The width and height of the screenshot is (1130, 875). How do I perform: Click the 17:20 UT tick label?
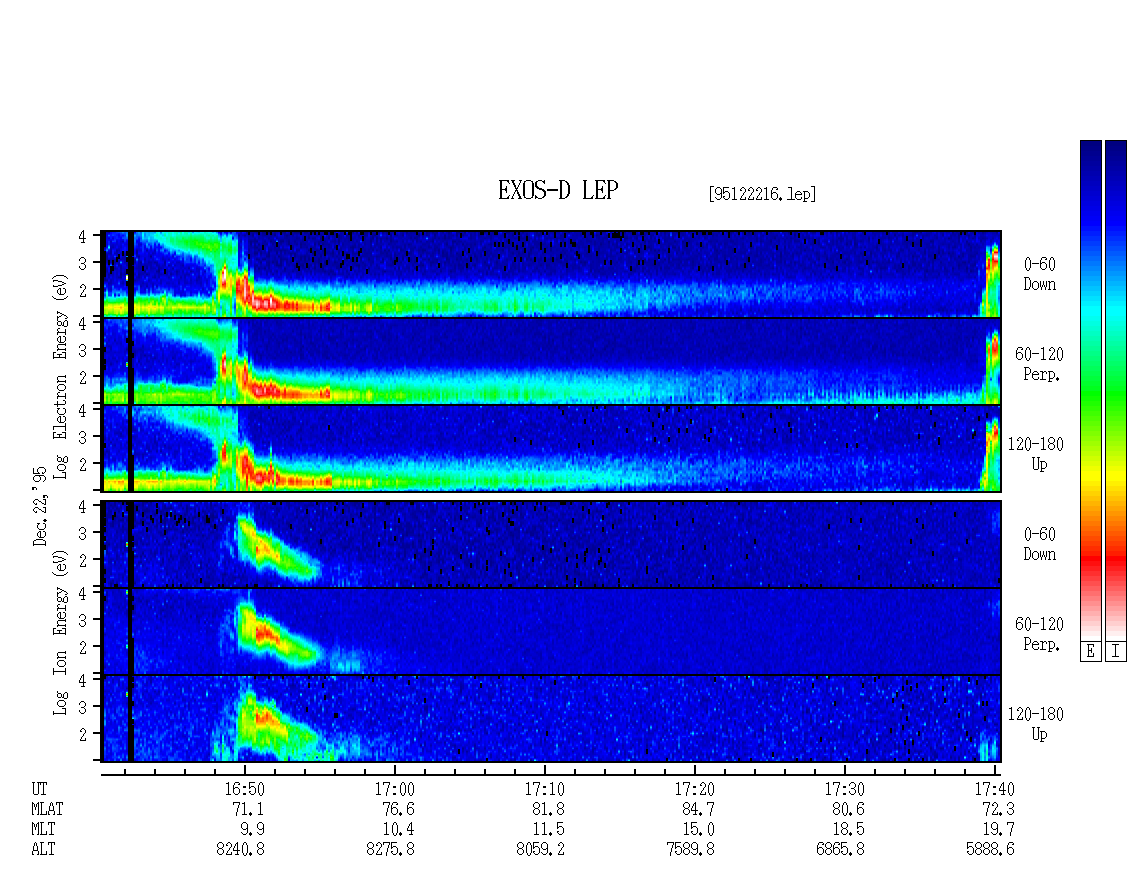point(694,789)
